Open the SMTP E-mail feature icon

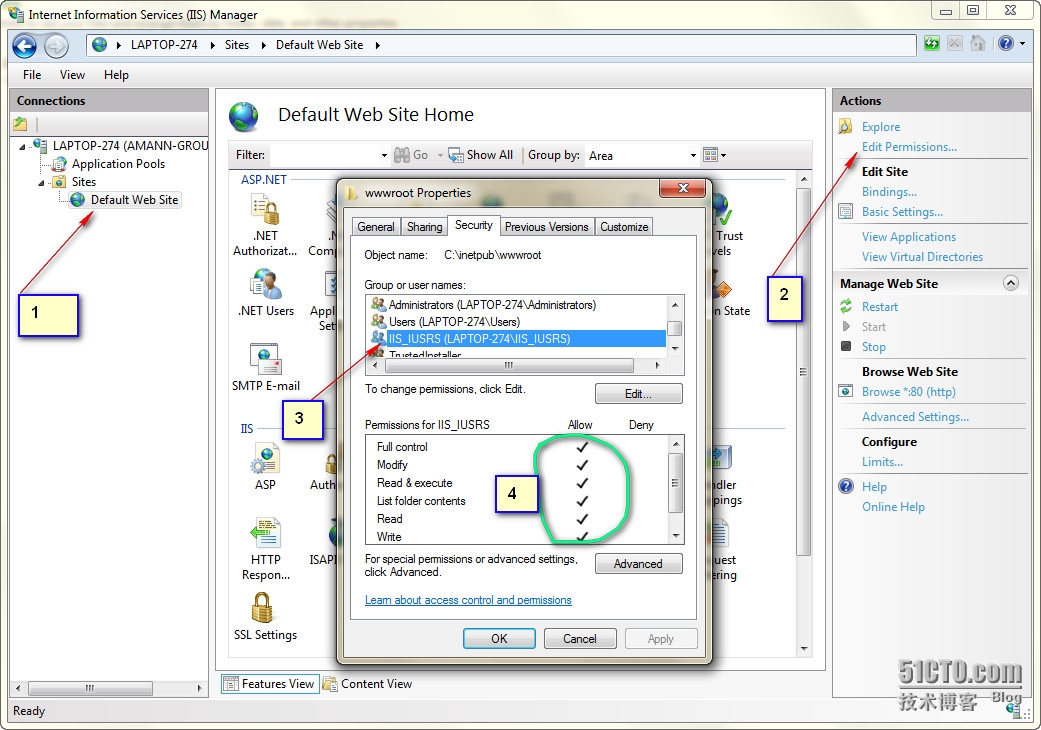(266, 359)
